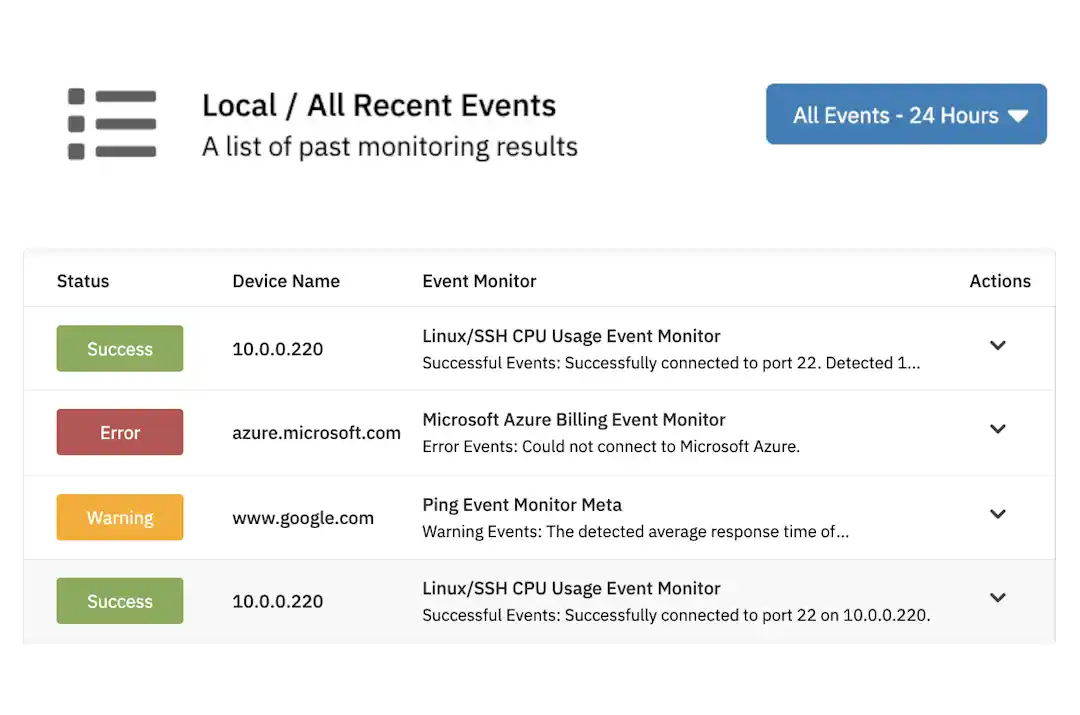Click the Ping Event Monitor Meta title

click(x=522, y=505)
